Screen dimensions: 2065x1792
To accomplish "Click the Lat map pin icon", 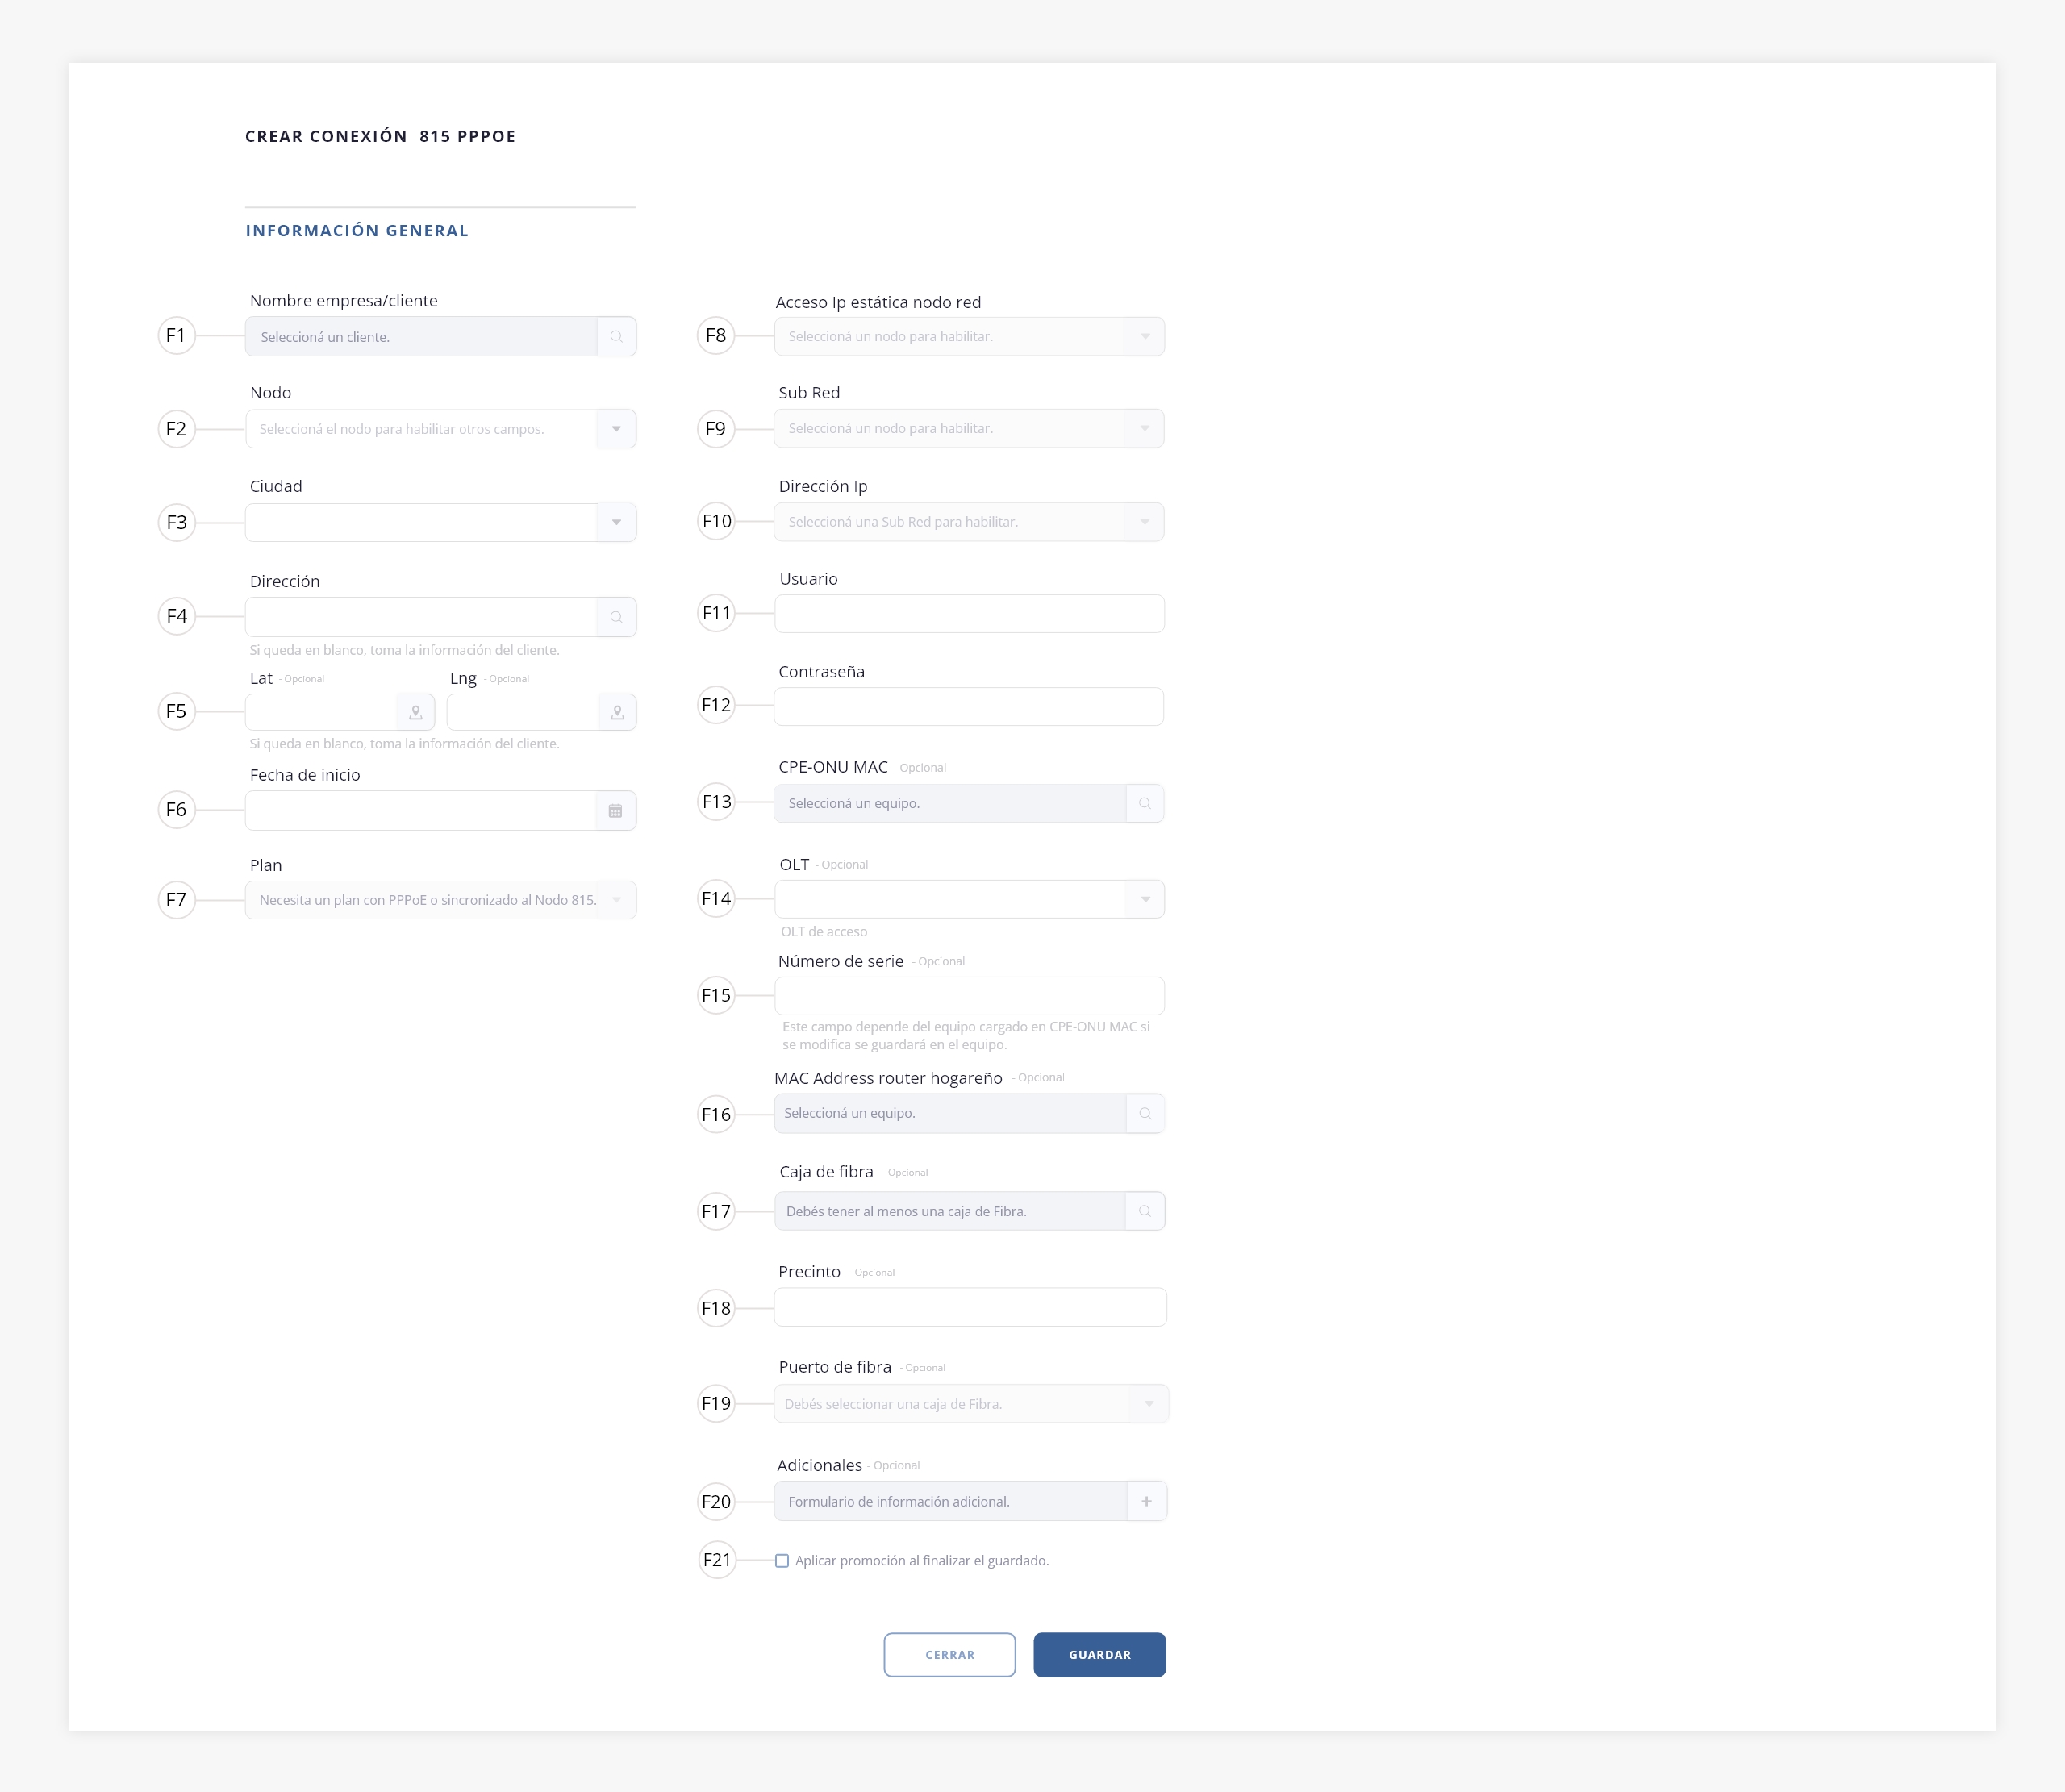I will [416, 712].
